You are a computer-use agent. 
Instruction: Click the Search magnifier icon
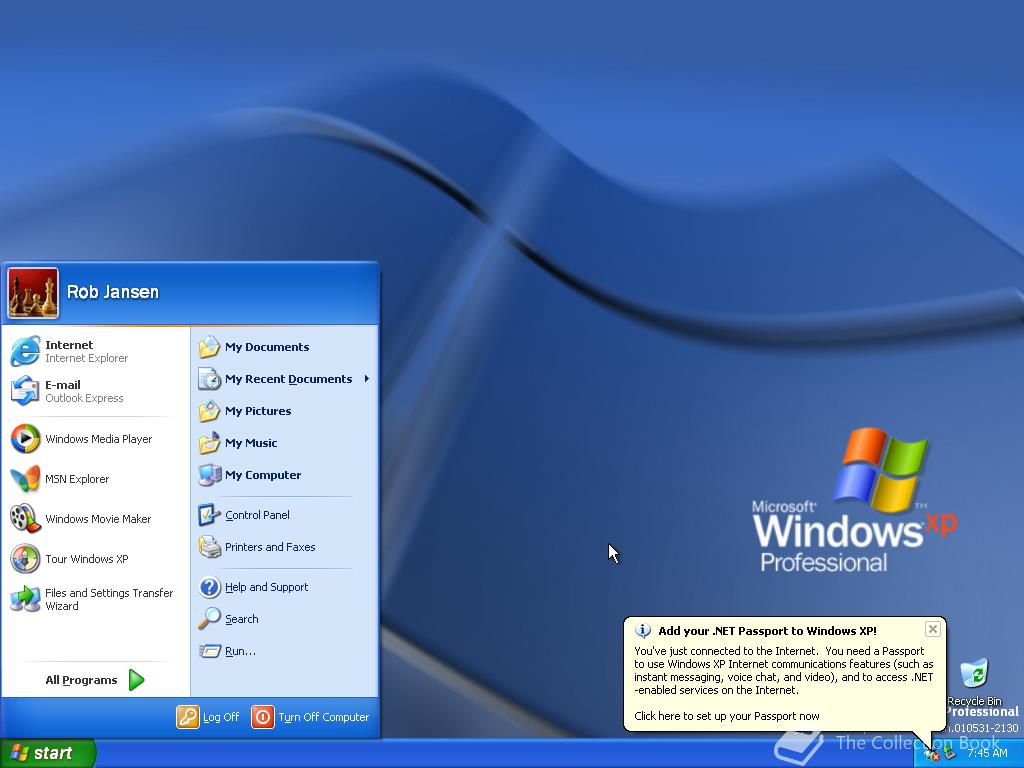[x=209, y=618]
